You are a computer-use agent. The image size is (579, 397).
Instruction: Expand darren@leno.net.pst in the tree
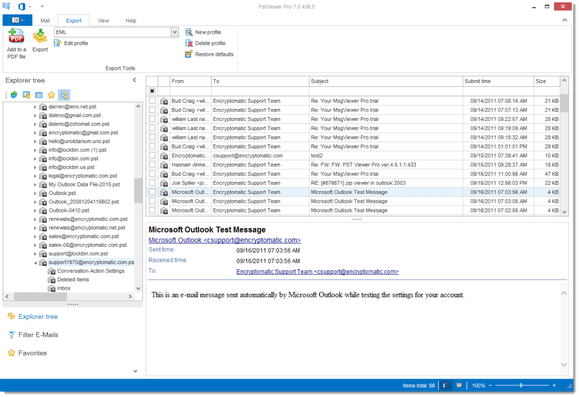click(35, 107)
